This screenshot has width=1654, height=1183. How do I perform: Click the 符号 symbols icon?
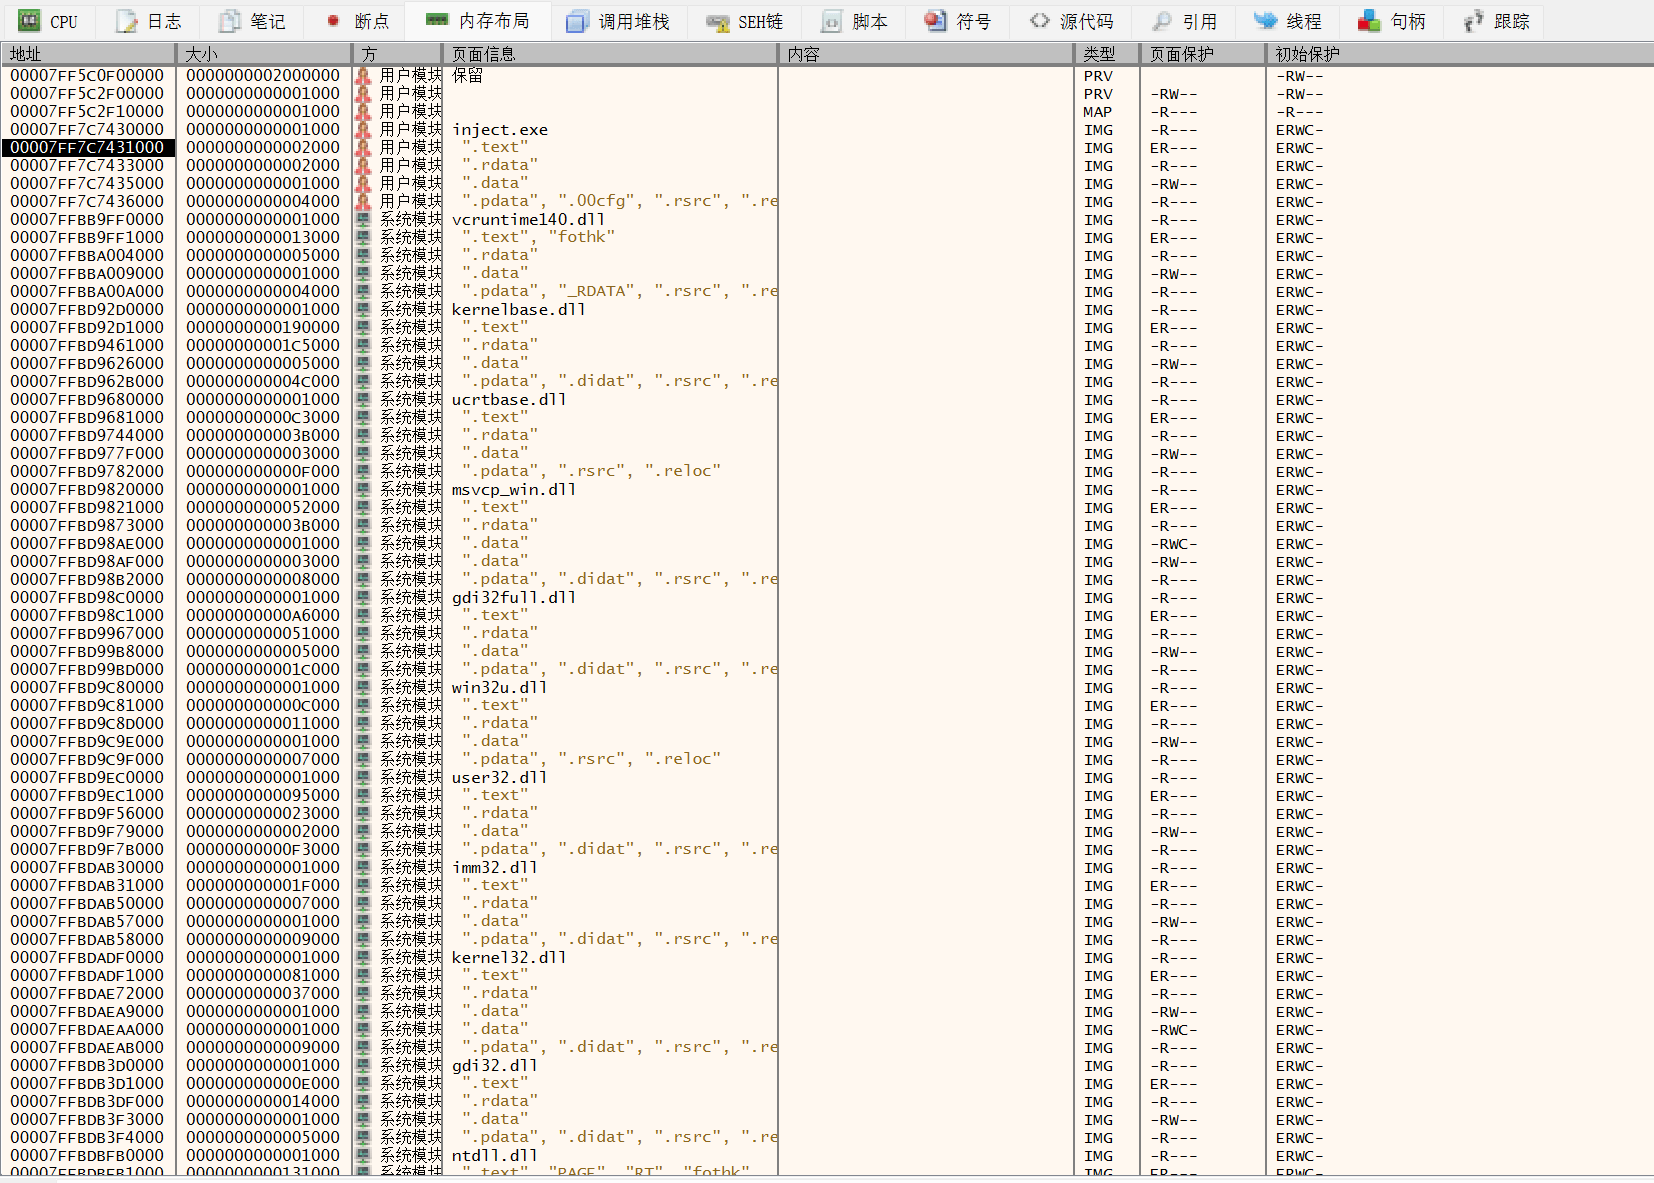[935, 21]
